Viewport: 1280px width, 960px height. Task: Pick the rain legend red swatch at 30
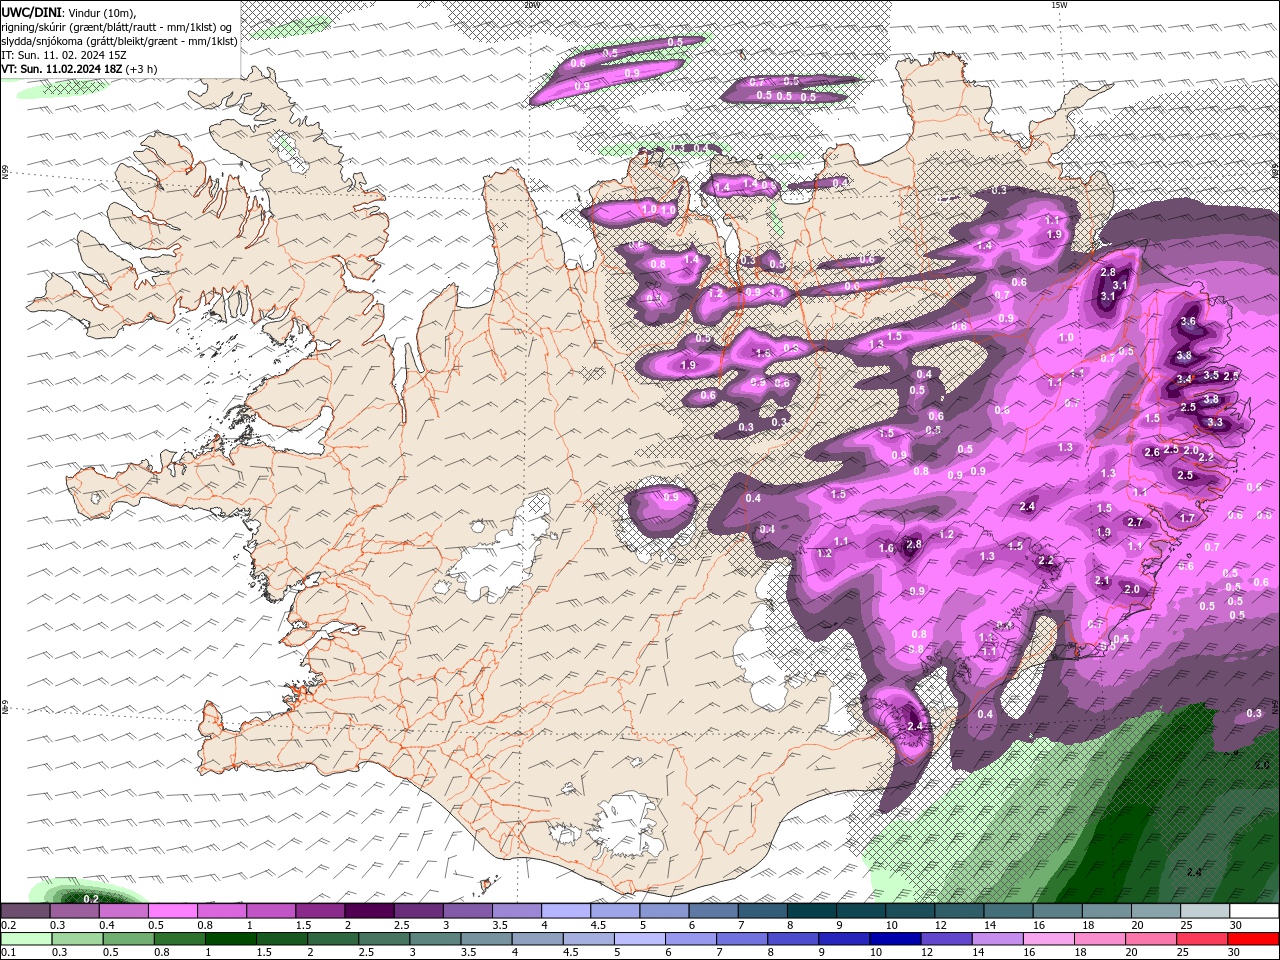click(1253, 939)
